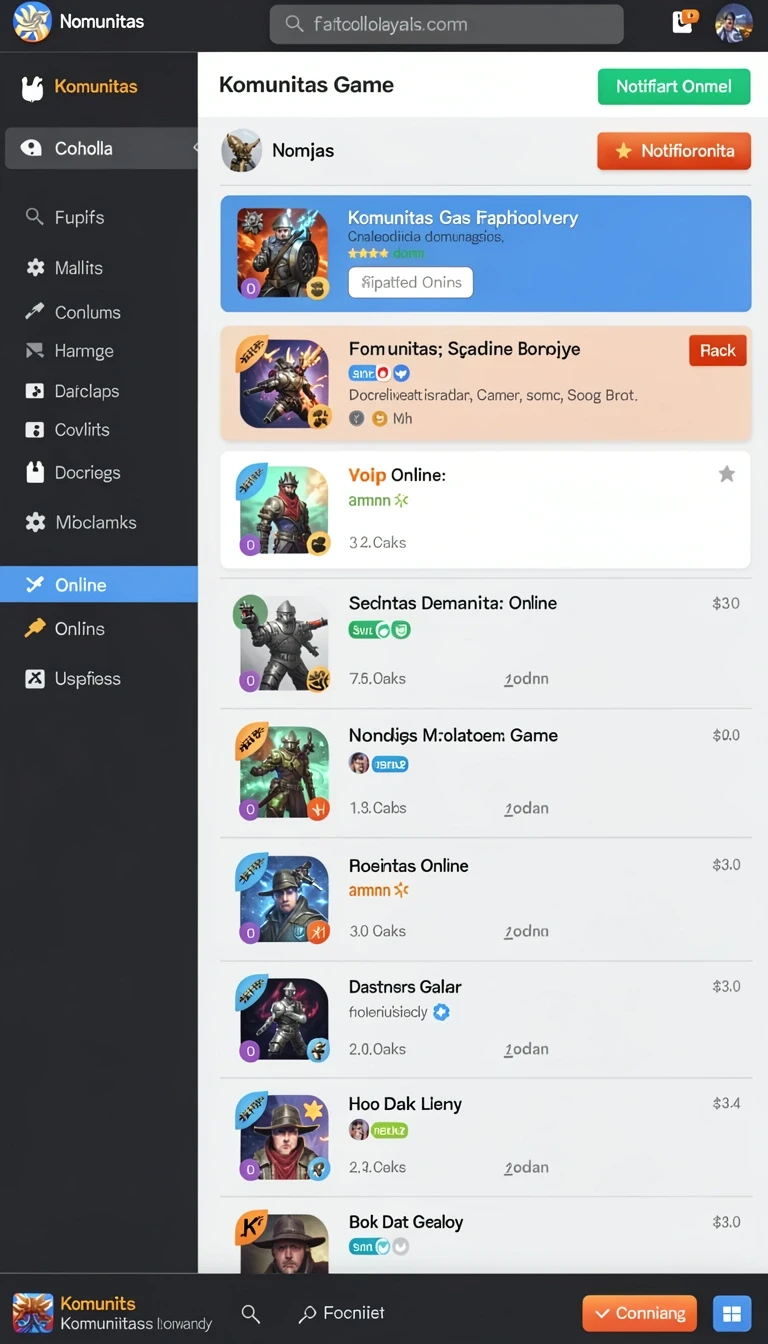Select Komunitas in the sidebar
This screenshot has width=768, height=1344.
tap(98, 87)
